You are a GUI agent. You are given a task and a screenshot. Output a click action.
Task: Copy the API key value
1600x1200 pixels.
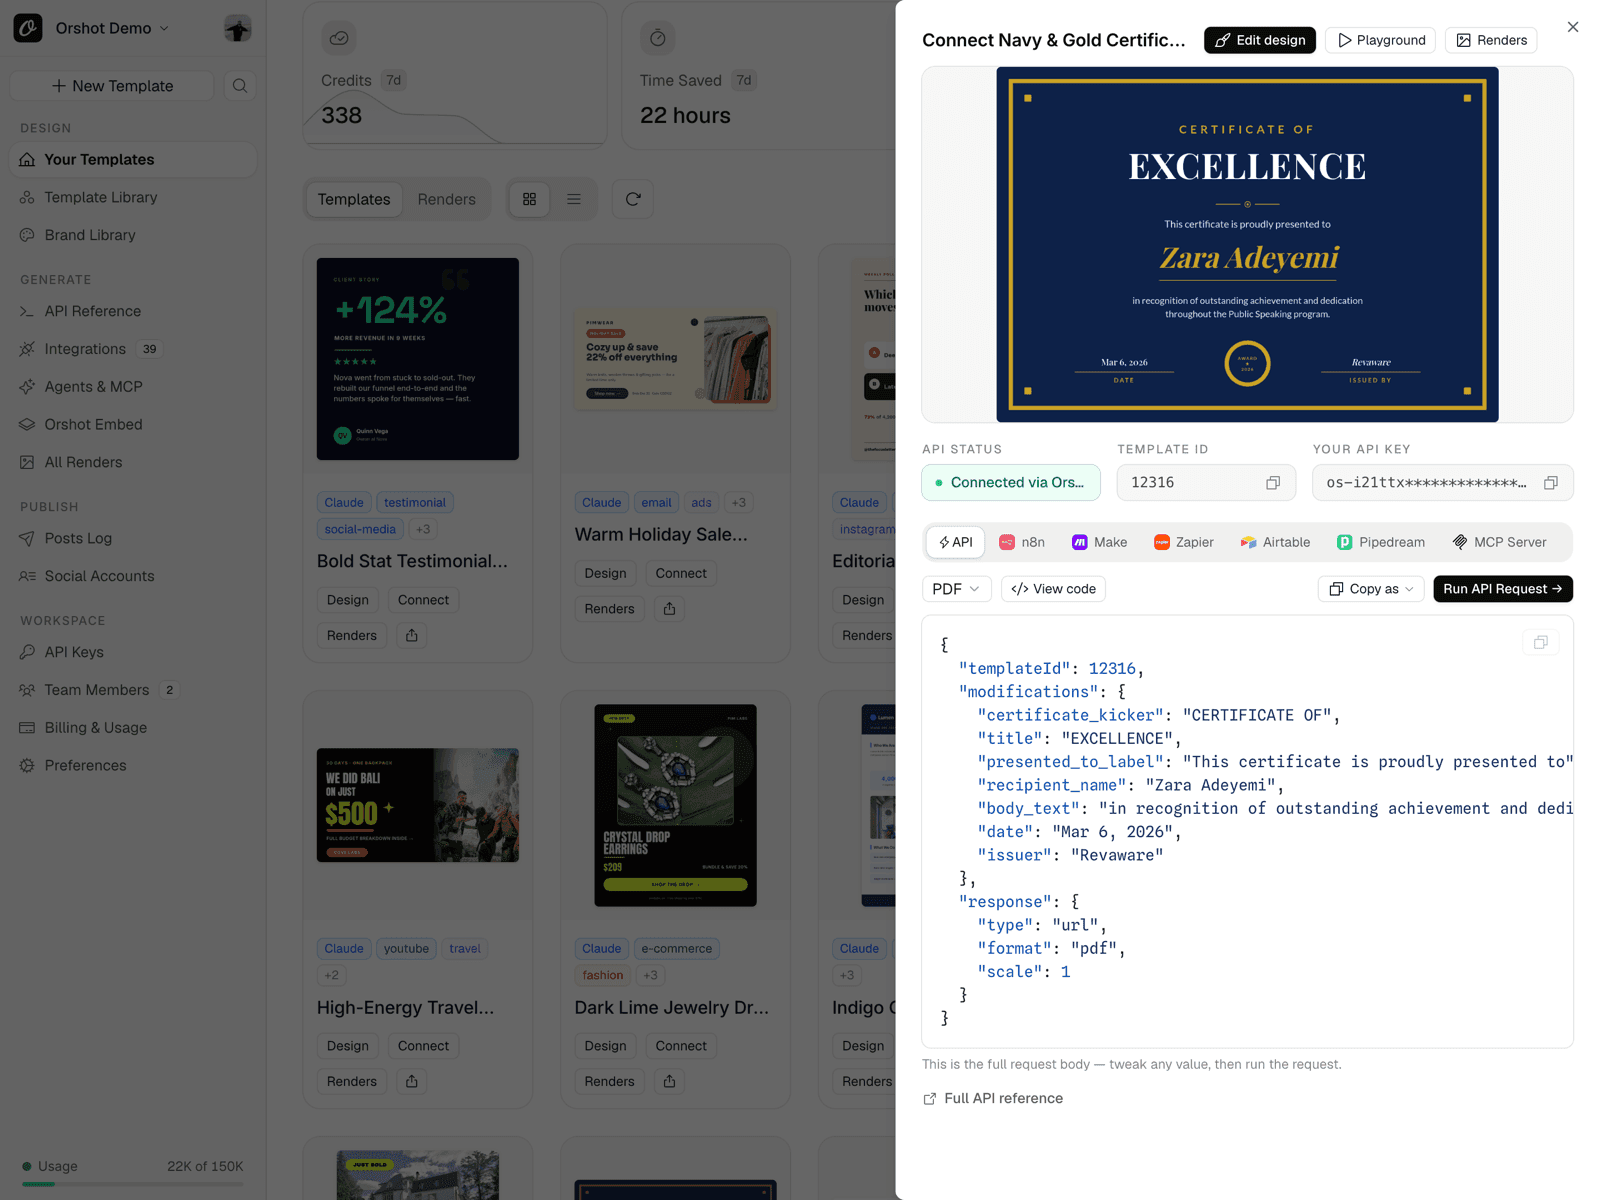[1551, 483]
